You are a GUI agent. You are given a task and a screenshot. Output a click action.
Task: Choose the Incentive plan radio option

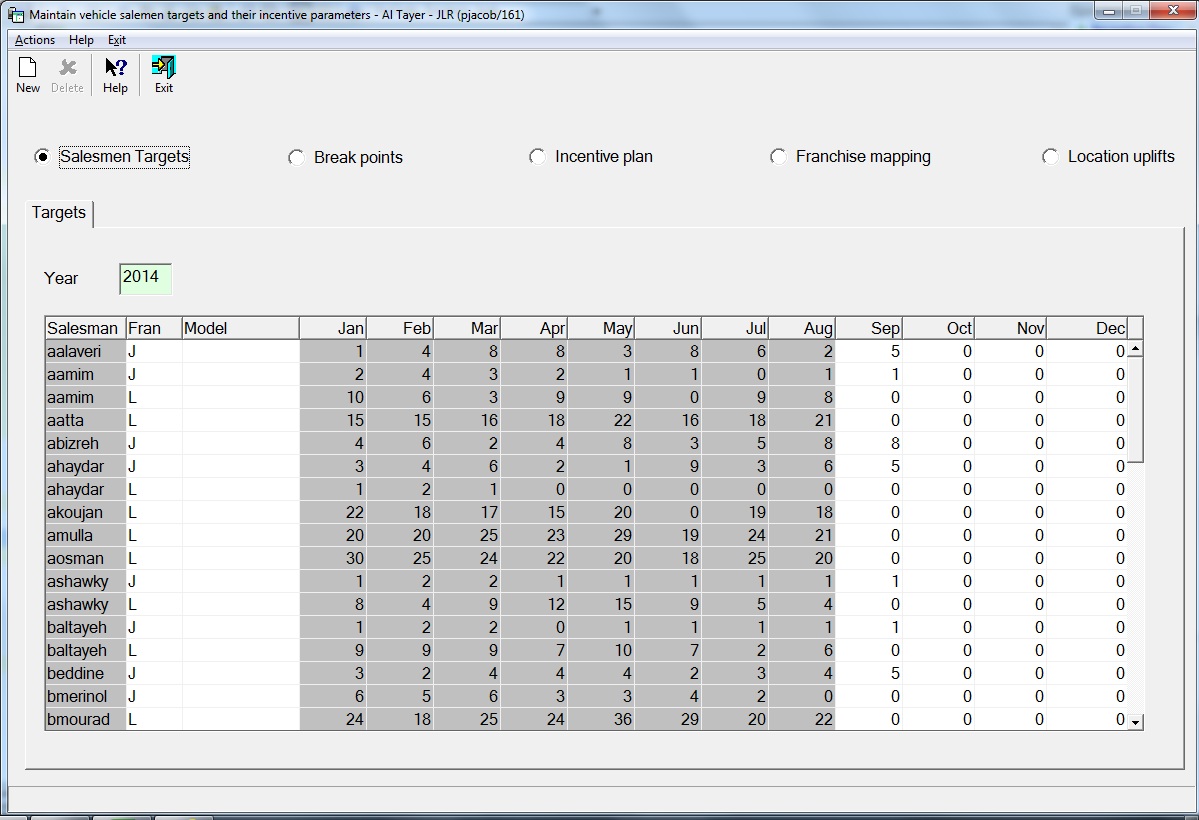pos(538,157)
